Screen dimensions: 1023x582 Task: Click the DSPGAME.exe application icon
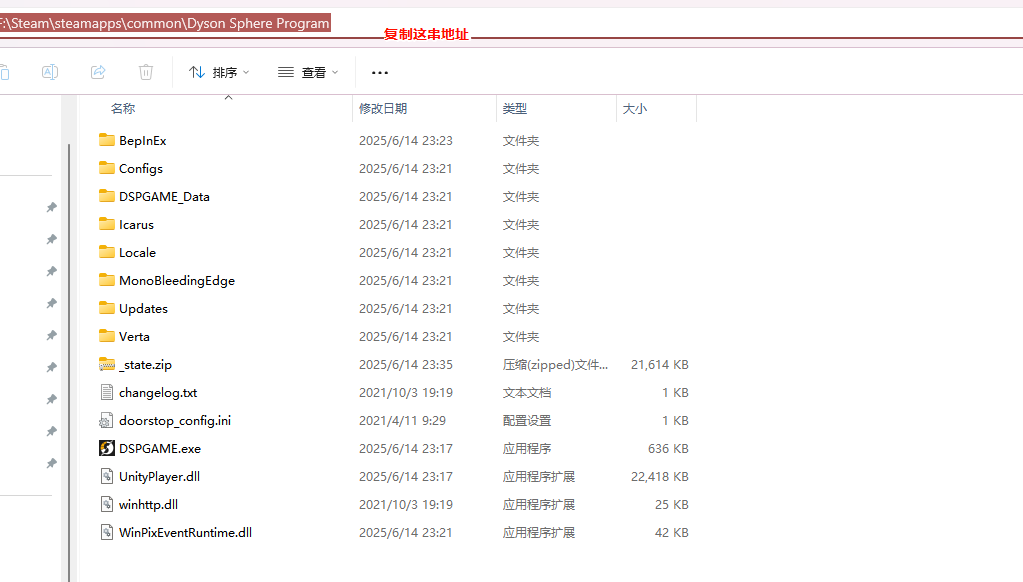click(x=107, y=448)
